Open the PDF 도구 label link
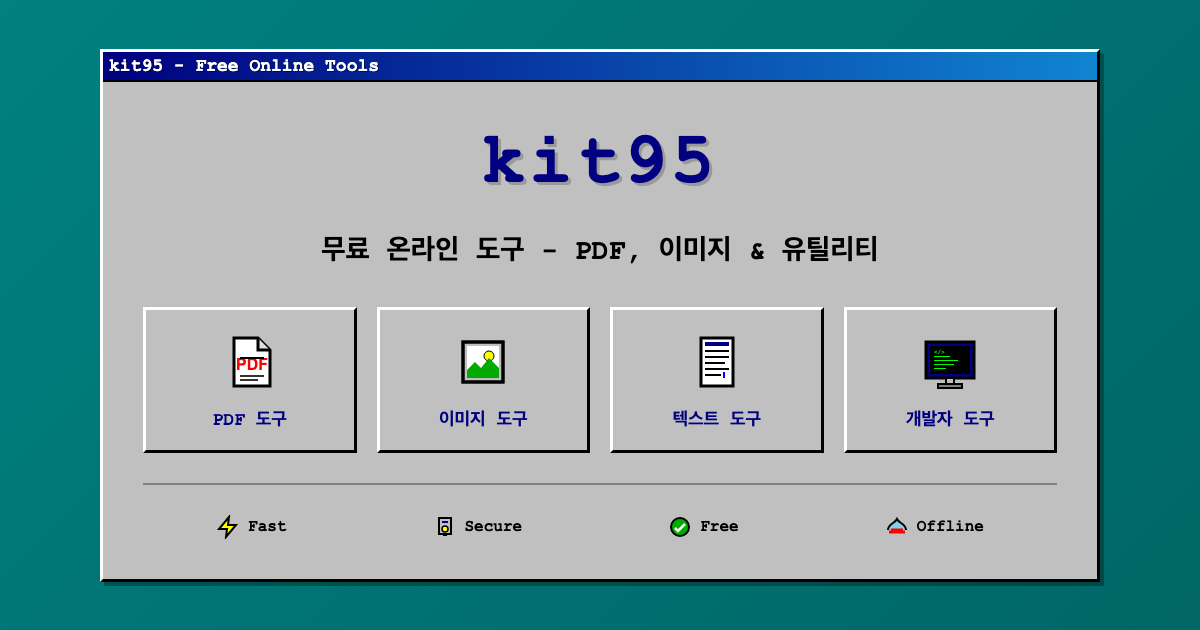Image resolution: width=1200 pixels, height=630 pixels. [250, 419]
